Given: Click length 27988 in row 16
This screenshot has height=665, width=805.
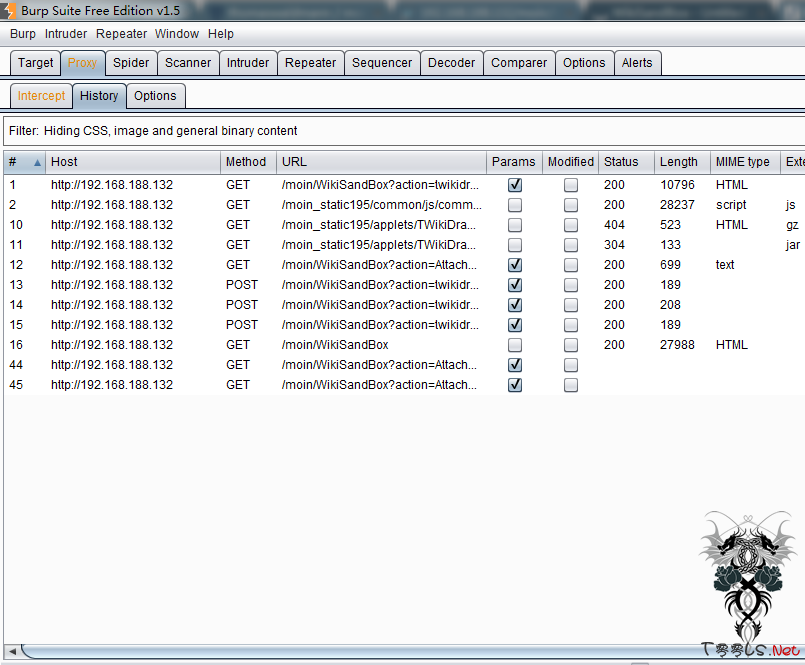Looking at the screenshot, I should tap(677, 345).
